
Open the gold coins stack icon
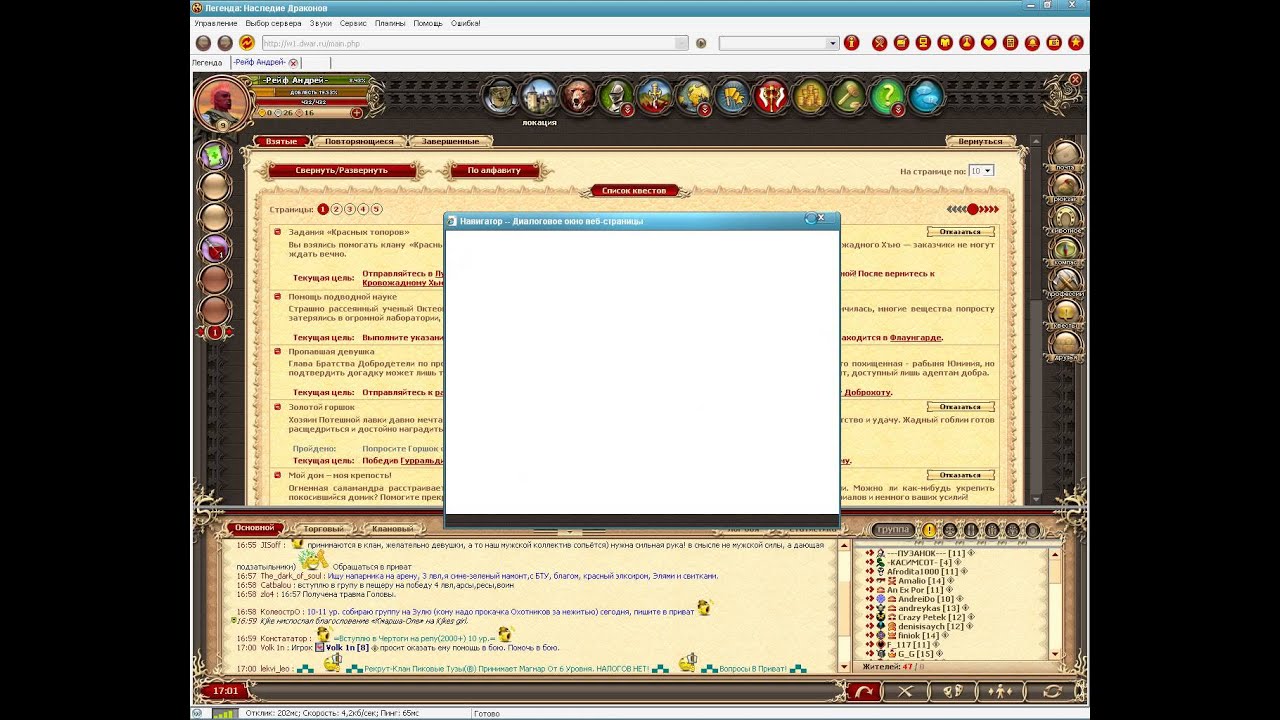point(810,97)
